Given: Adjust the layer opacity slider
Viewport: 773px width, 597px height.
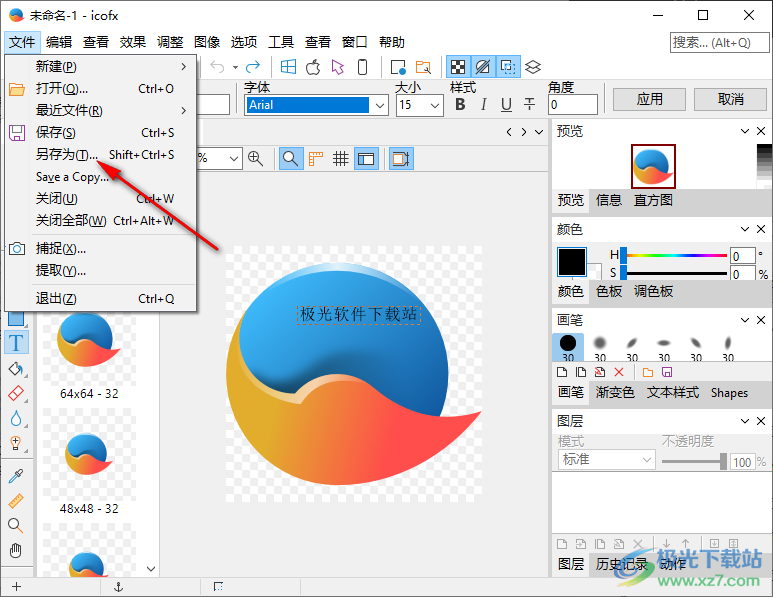Looking at the screenshot, I should point(694,462).
